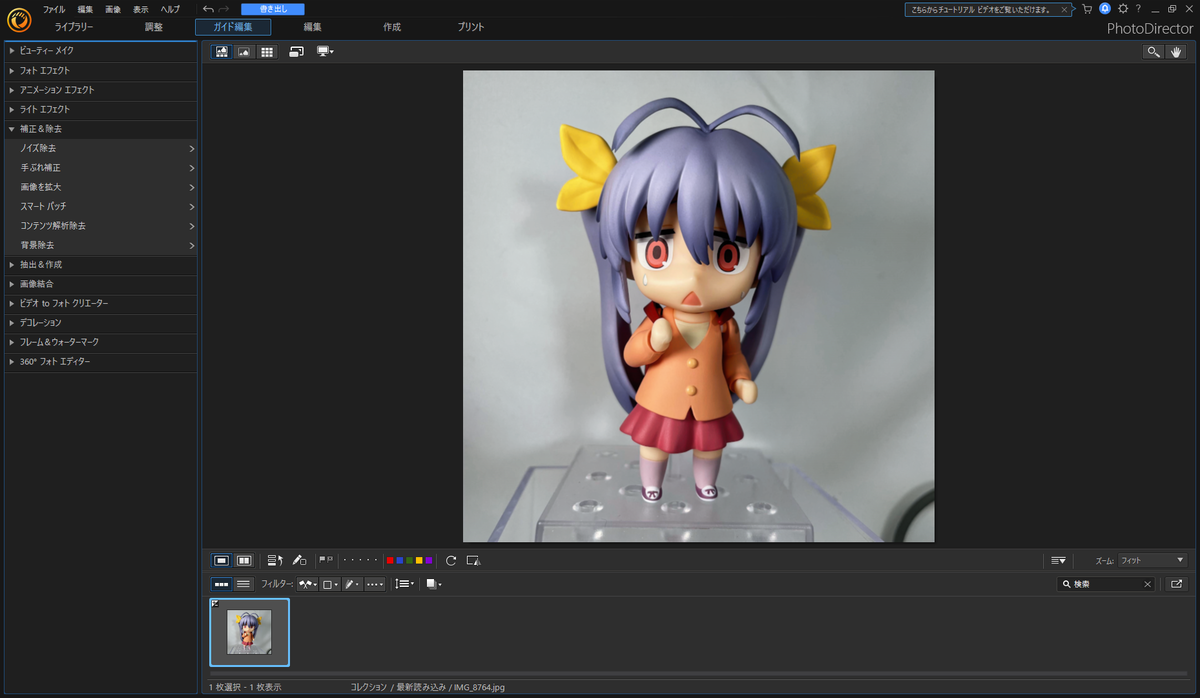Open the blue notification bell icon

(1105, 8)
